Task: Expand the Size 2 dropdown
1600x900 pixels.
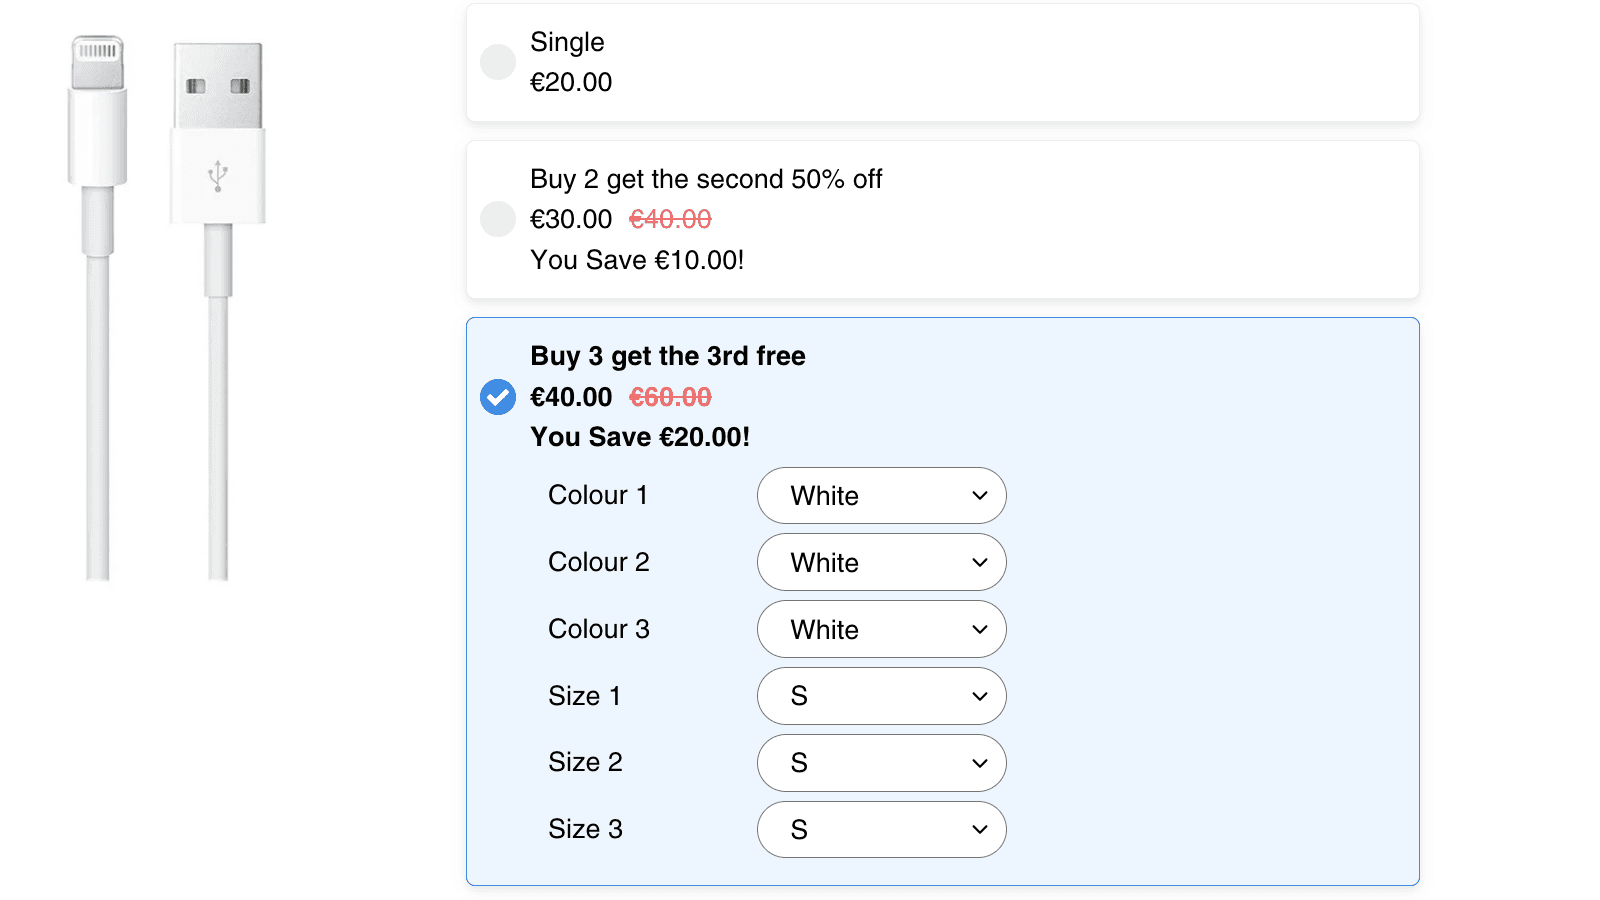Action: [881, 763]
